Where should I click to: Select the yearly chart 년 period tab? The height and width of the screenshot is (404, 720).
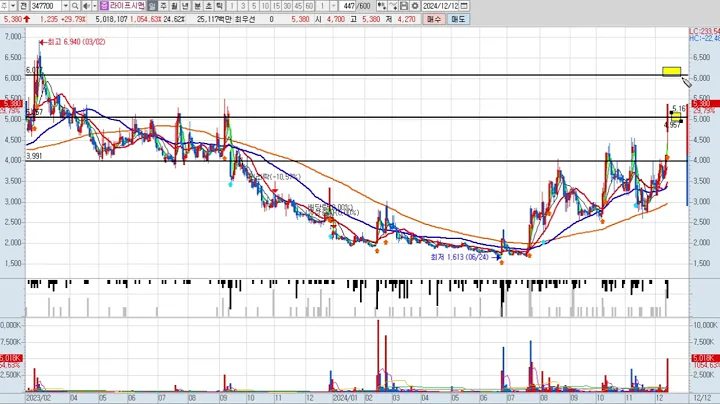[x=185, y=6]
